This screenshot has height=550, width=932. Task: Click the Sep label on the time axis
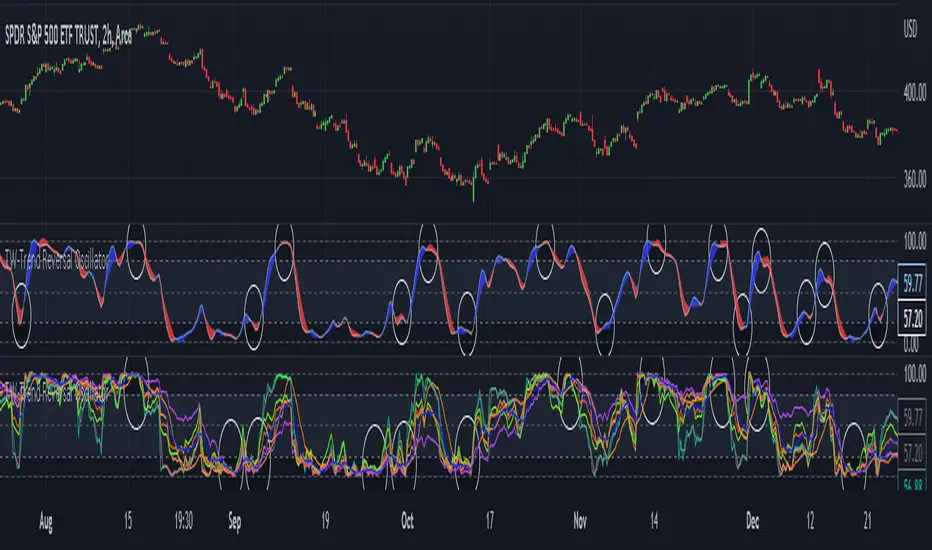point(238,520)
